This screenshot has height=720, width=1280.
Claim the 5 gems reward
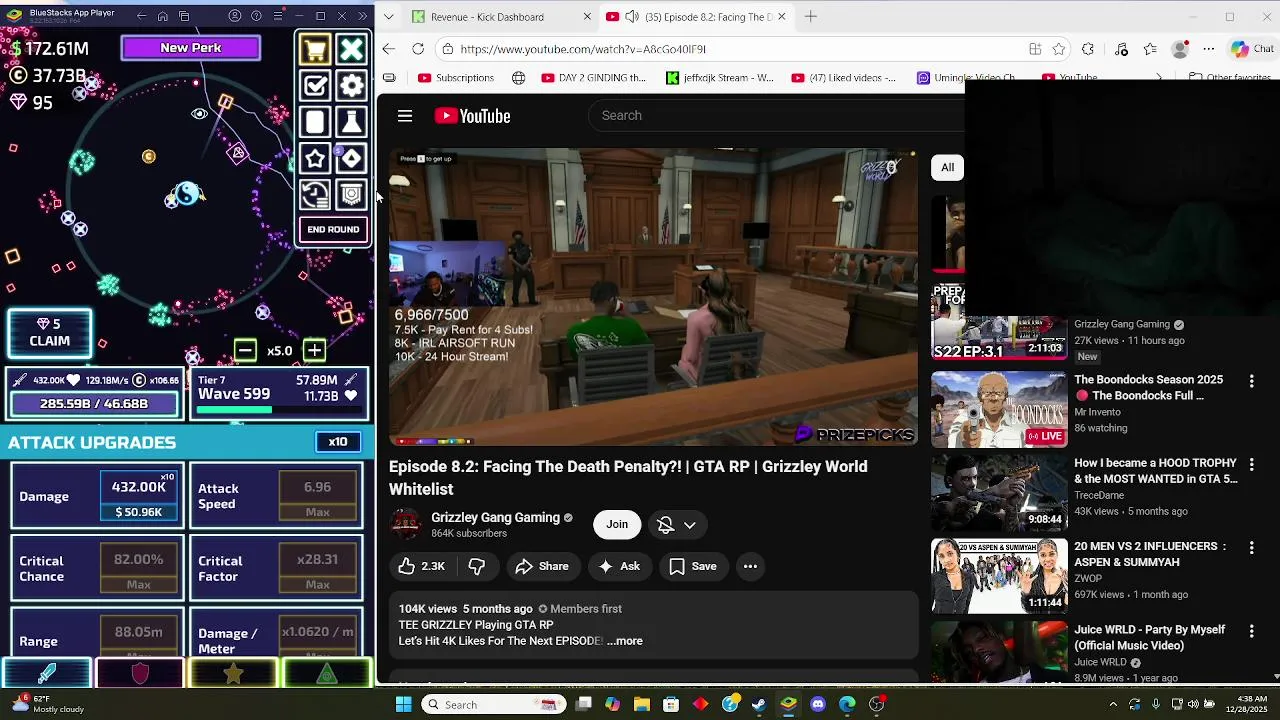click(x=49, y=333)
